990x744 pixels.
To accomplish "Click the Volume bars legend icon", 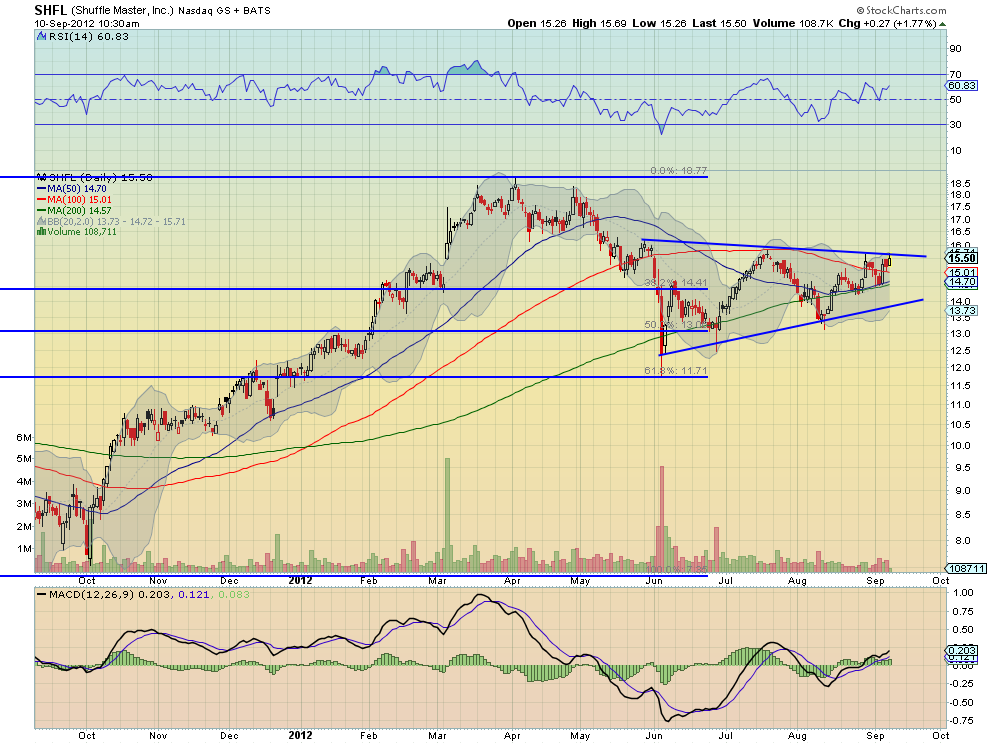I will 39,232.
